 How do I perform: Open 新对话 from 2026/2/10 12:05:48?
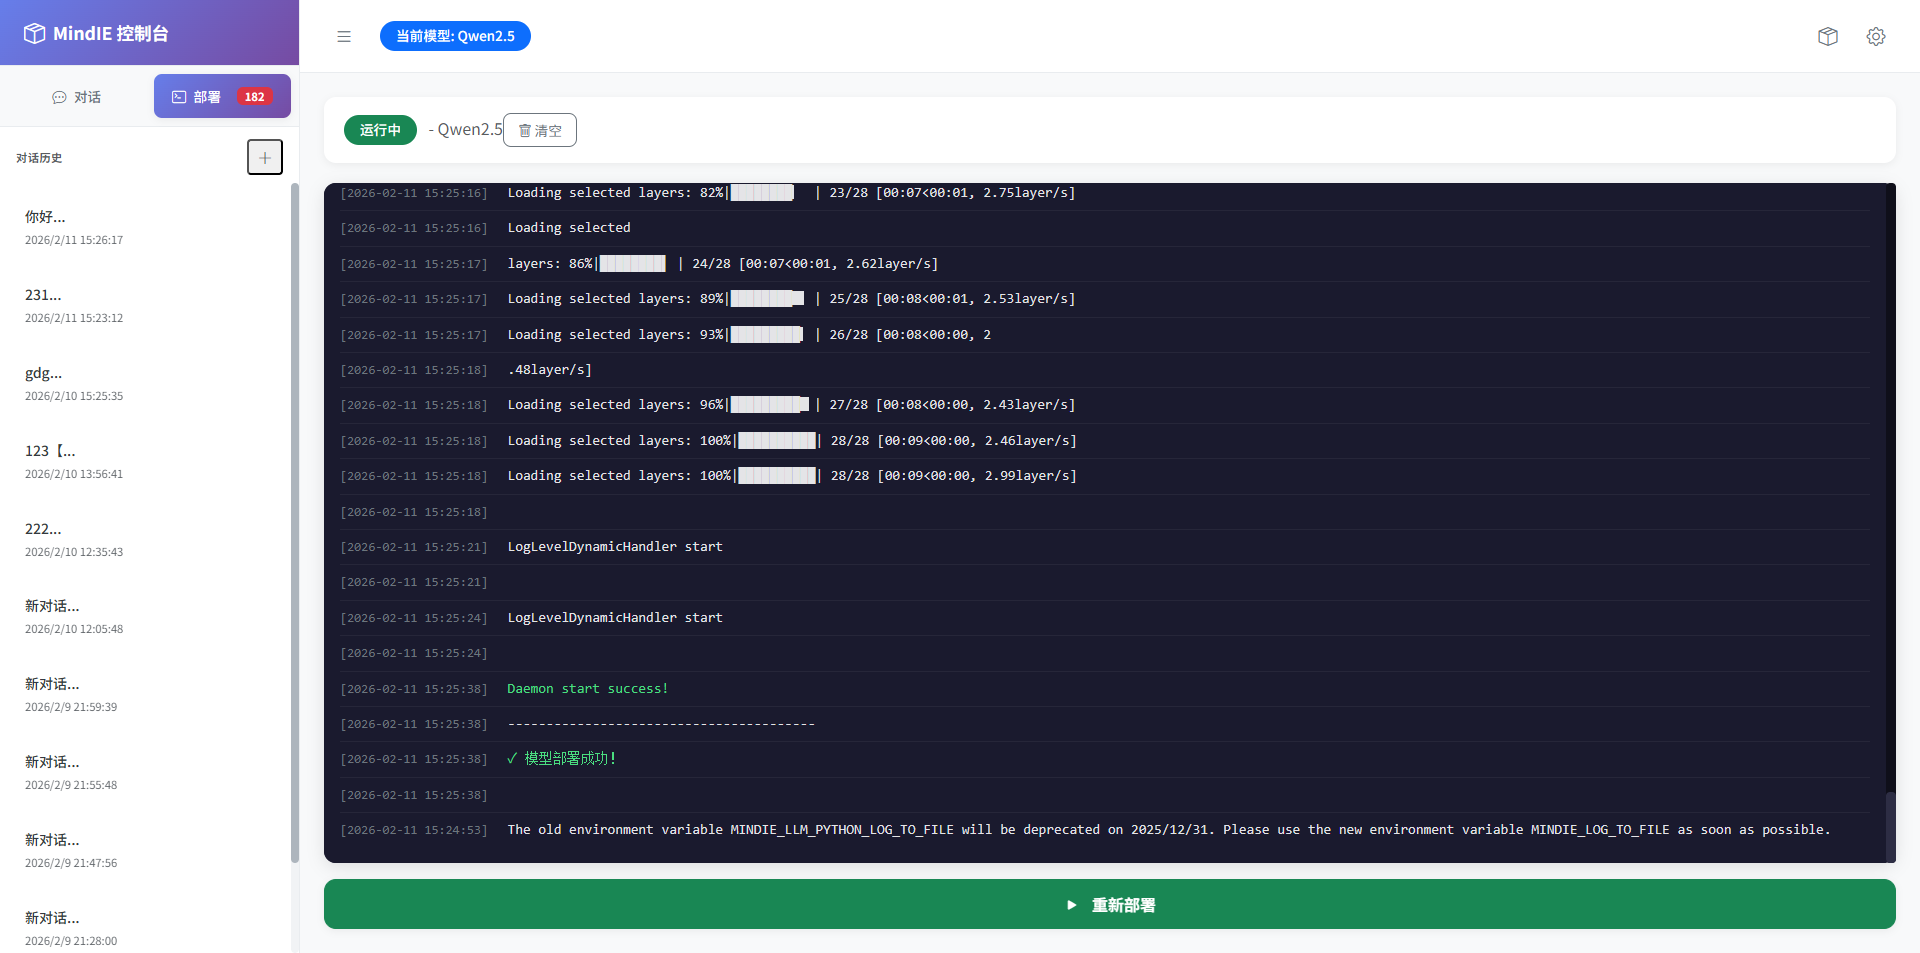point(145,616)
